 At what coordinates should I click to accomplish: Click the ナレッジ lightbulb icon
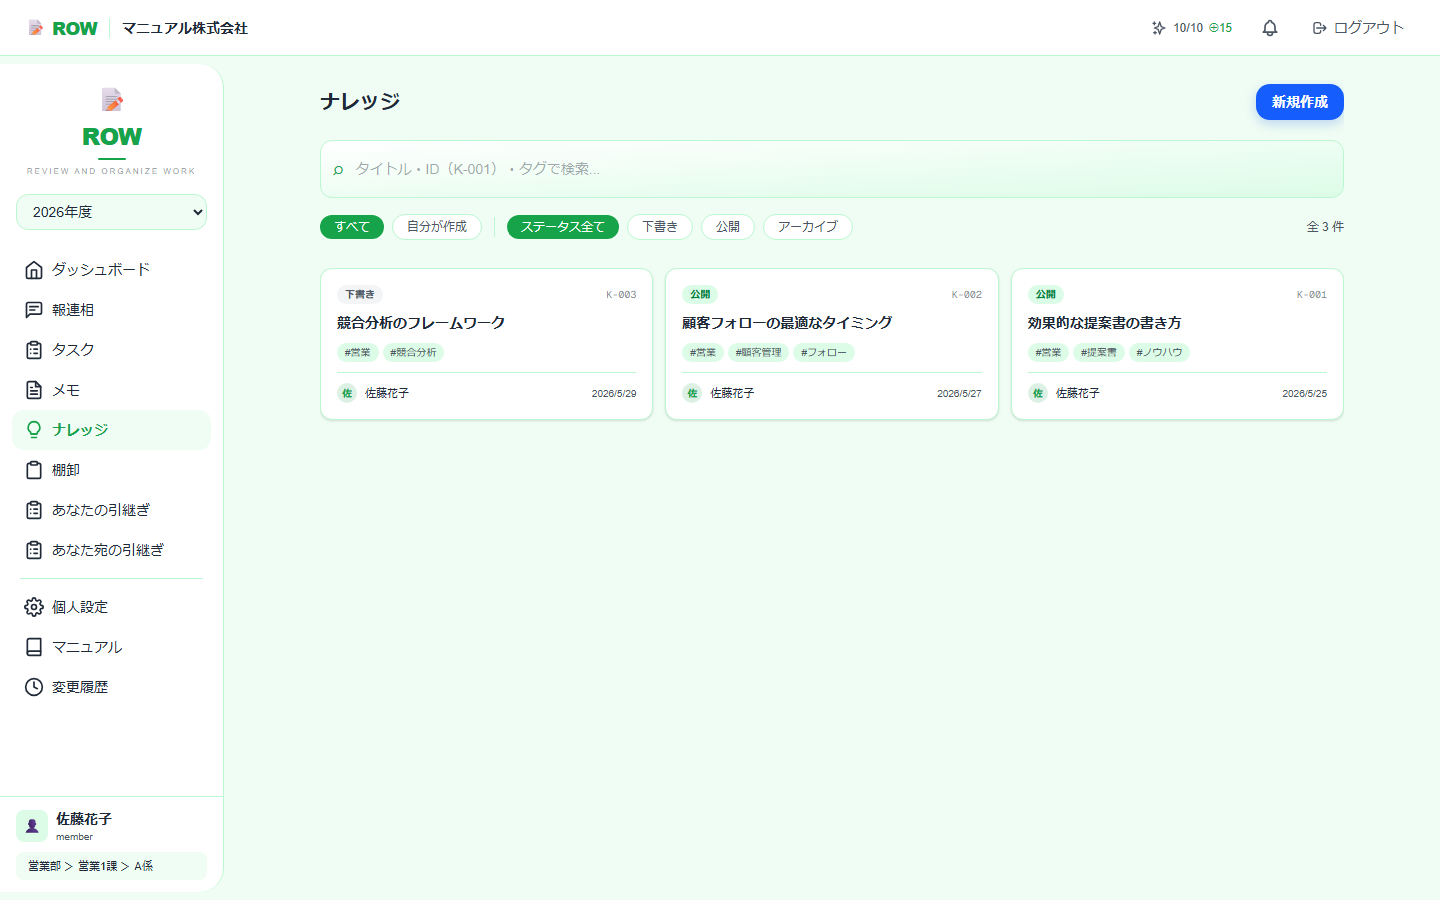pos(34,430)
